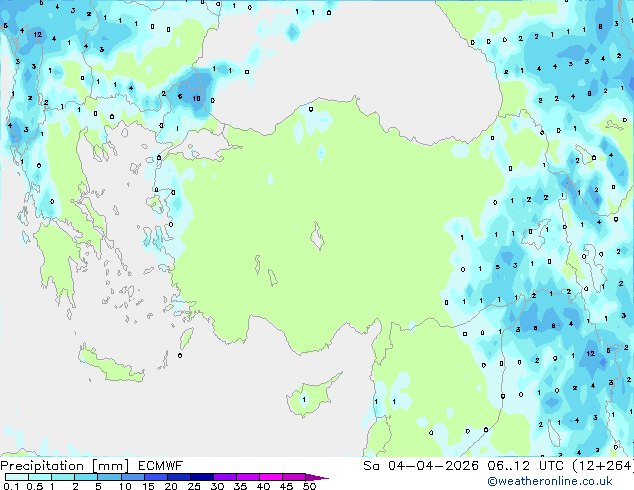The image size is (634, 490).
Task: Click the central Turkey salt lake outline
Action: 317,236
